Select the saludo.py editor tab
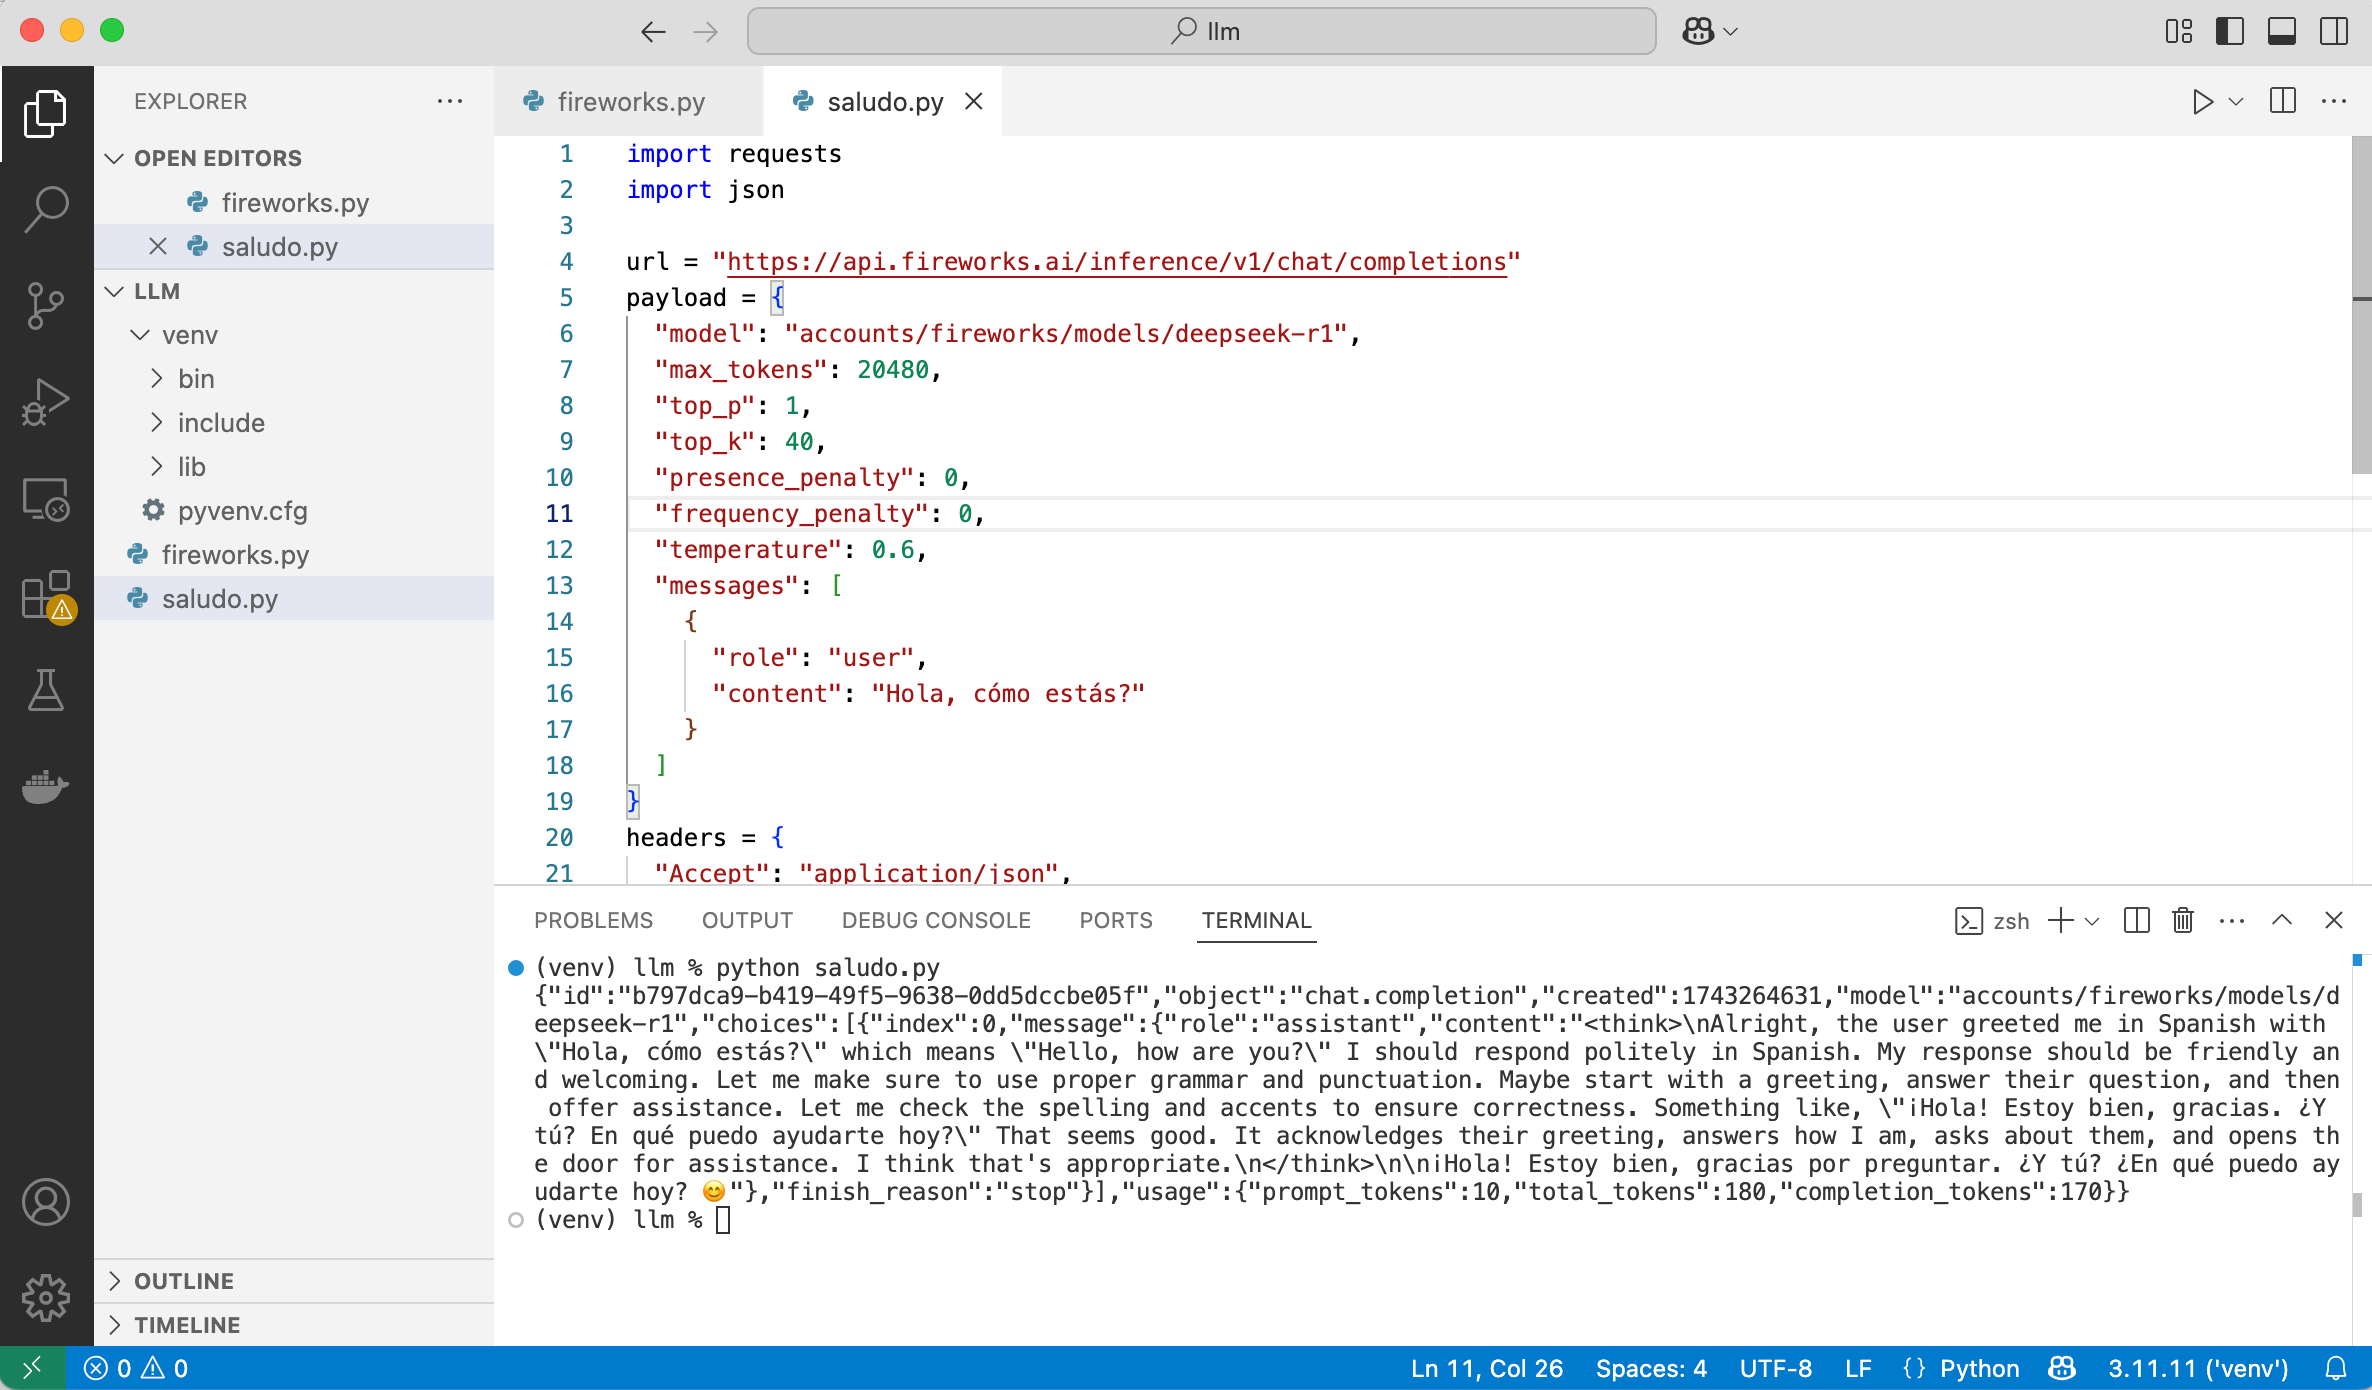This screenshot has width=2372, height=1390. pos(884,102)
